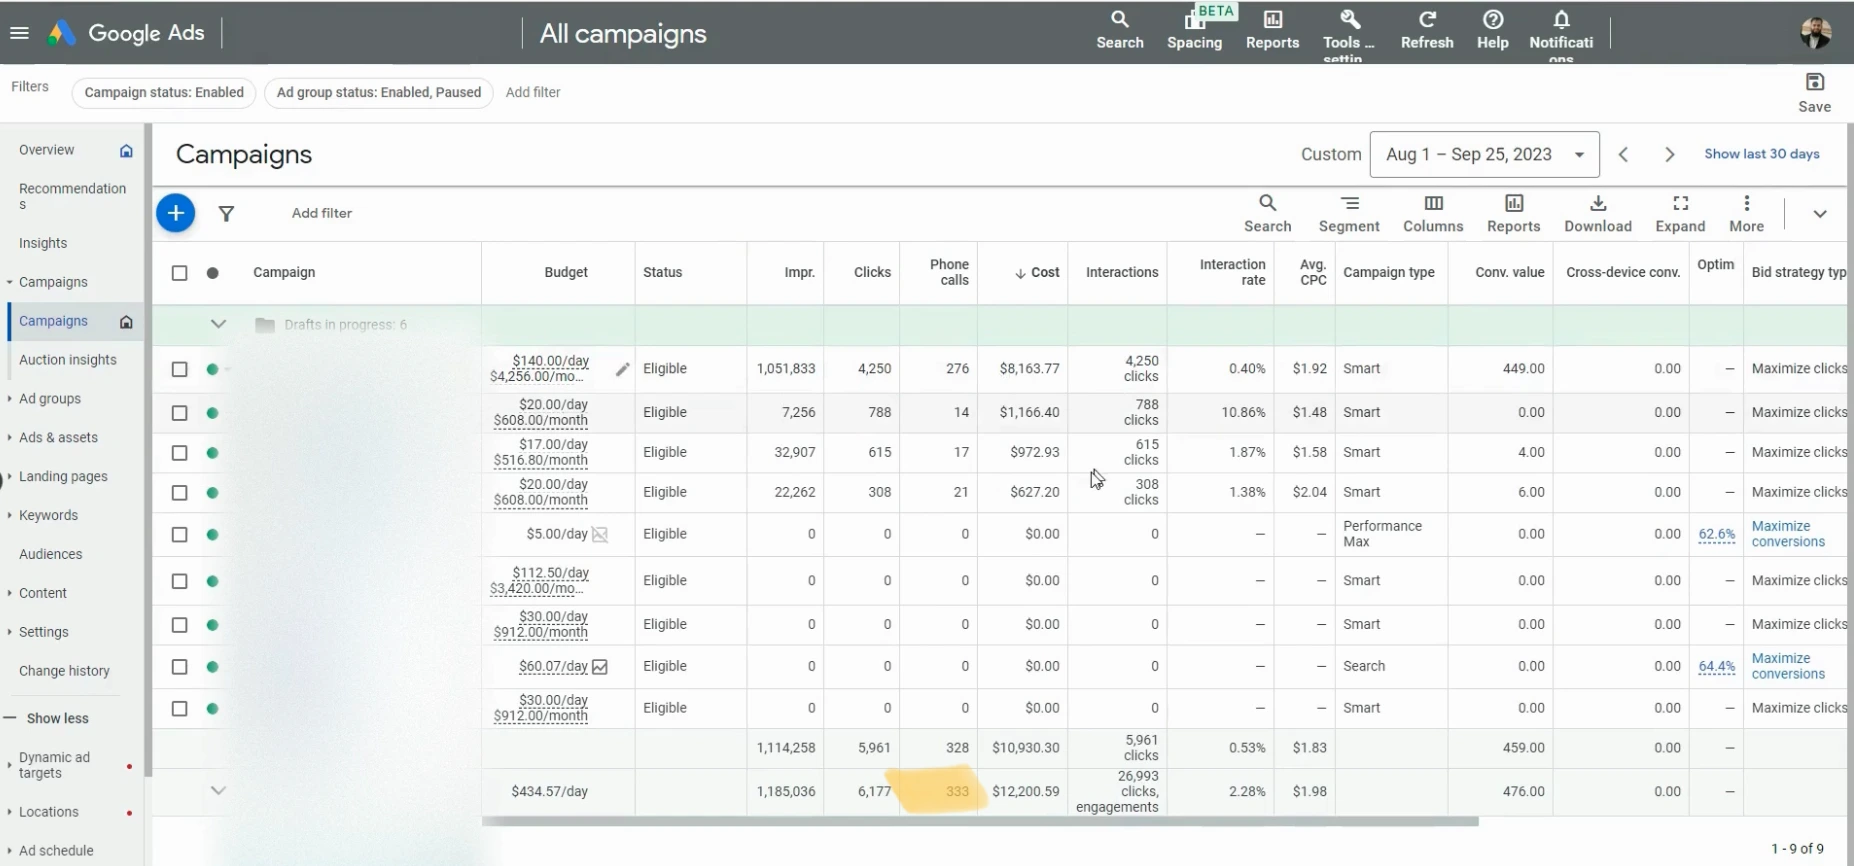Check the campaign with $972.93 cost
The height and width of the screenshot is (866, 1854).
[179, 453]
